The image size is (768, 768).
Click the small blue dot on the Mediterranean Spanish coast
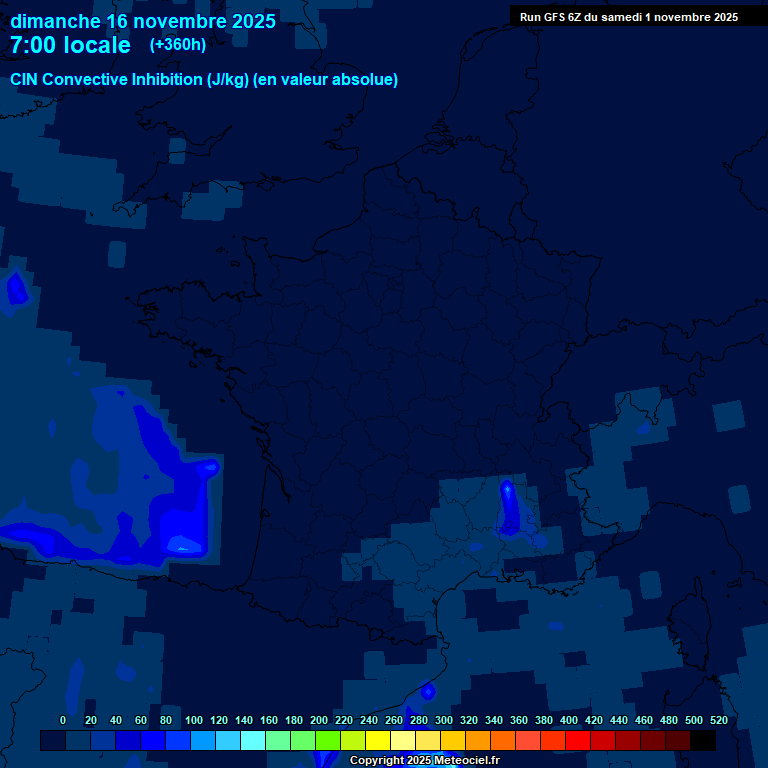pyautogui.click(x=428, y=691)
